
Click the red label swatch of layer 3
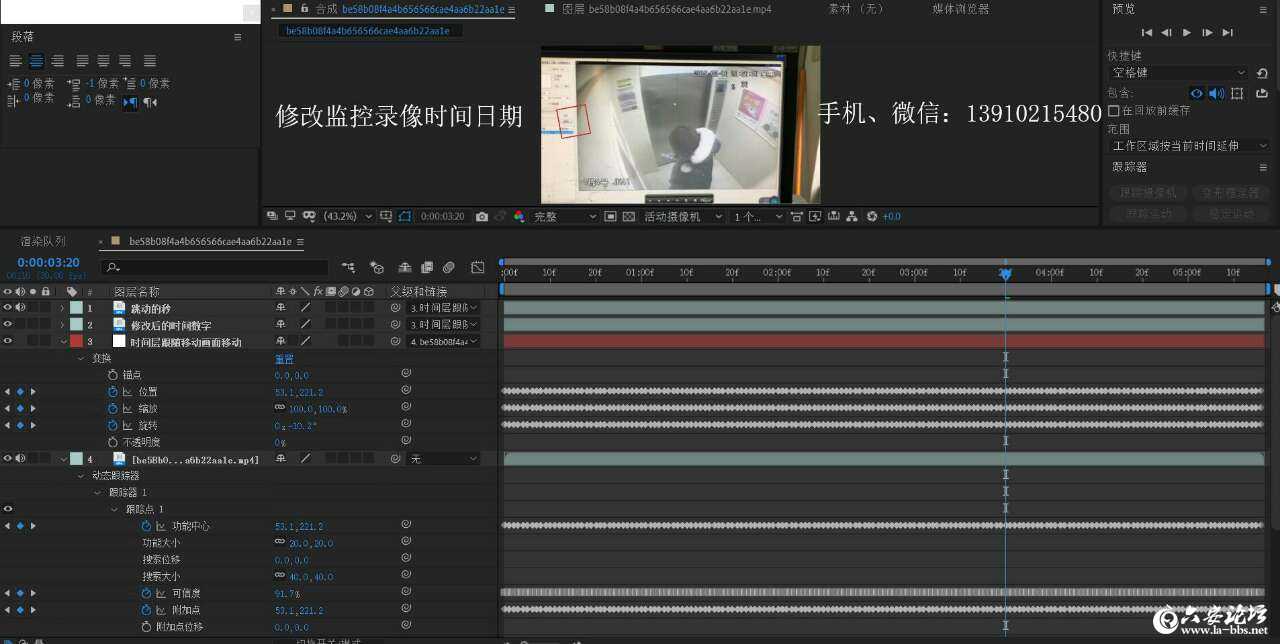76,342
